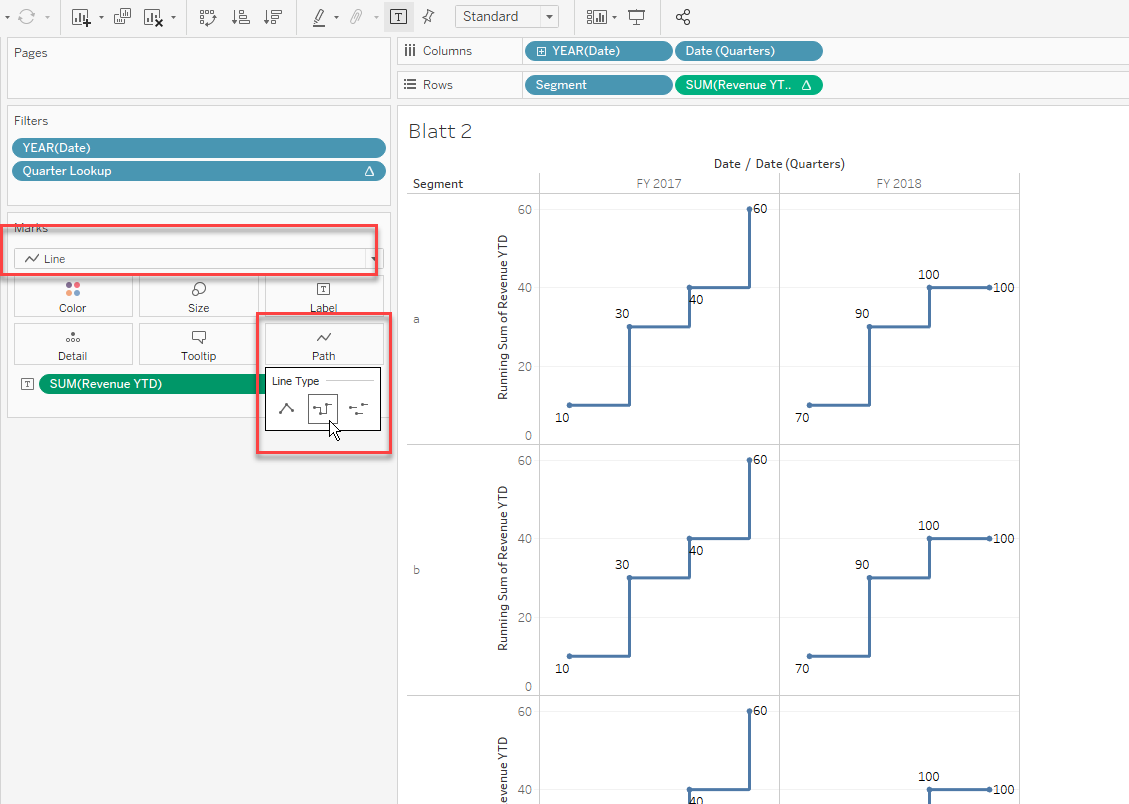Select the jump Line Type option
Viewport: 1129px width, 804px height.
coord(358,408)
